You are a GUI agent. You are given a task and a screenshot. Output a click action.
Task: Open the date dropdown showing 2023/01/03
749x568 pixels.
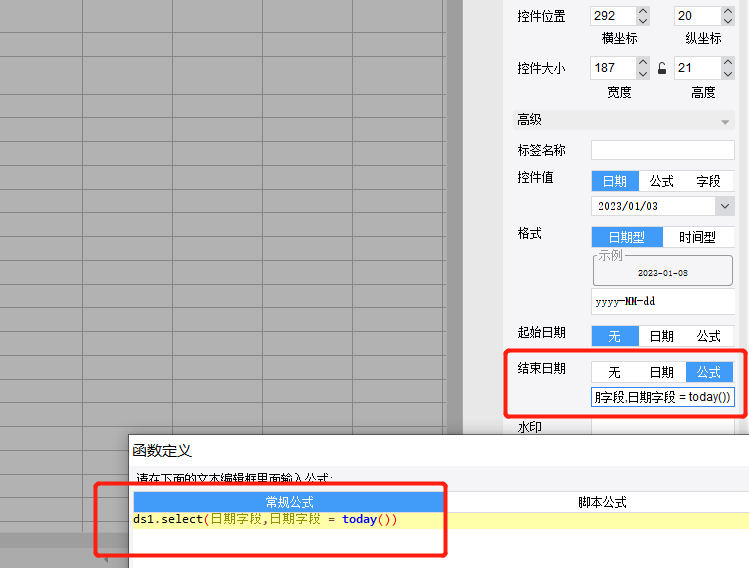725,206
